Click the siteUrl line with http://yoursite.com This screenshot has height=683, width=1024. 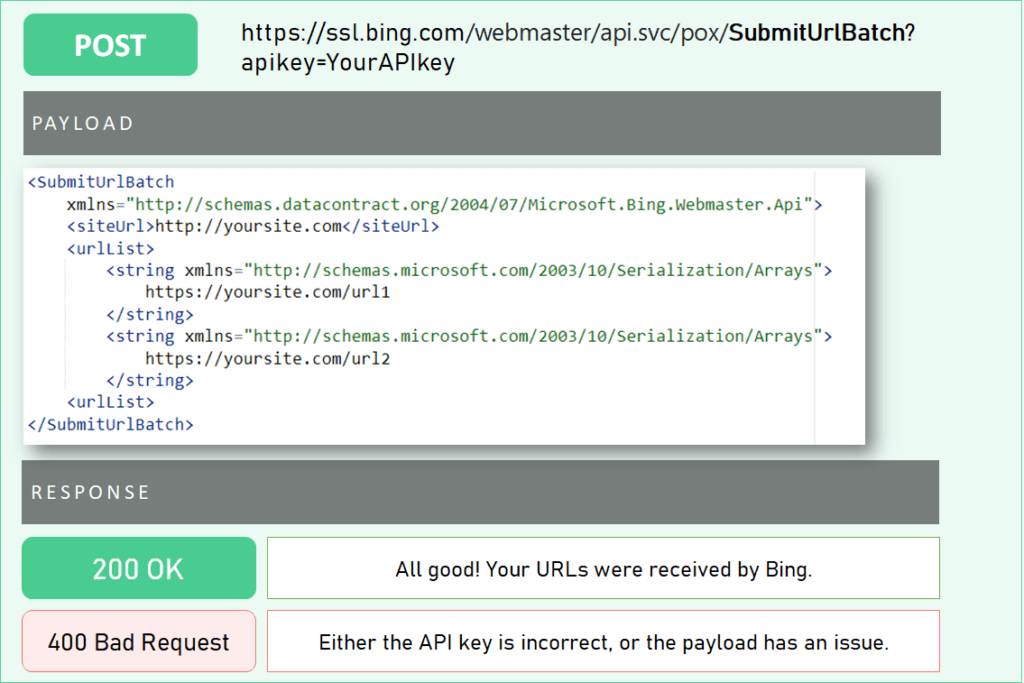pos(252,227)
